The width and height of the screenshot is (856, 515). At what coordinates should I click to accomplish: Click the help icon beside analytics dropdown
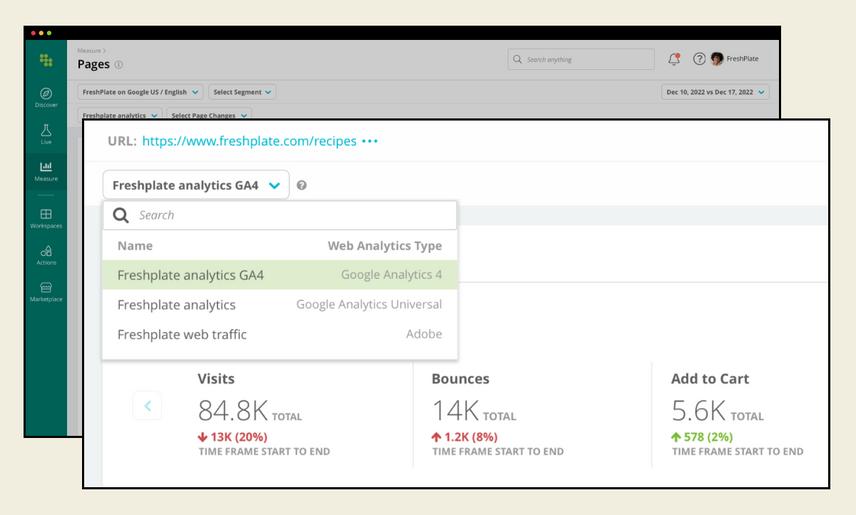301,185
